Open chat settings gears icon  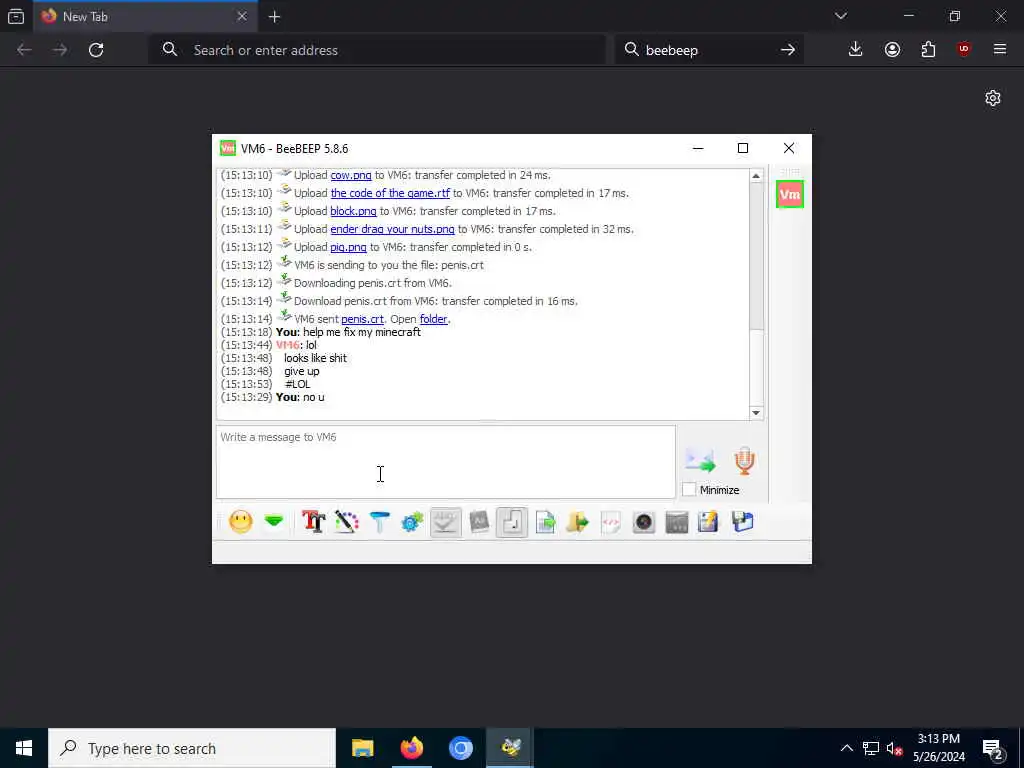click(x=412, y=522)
